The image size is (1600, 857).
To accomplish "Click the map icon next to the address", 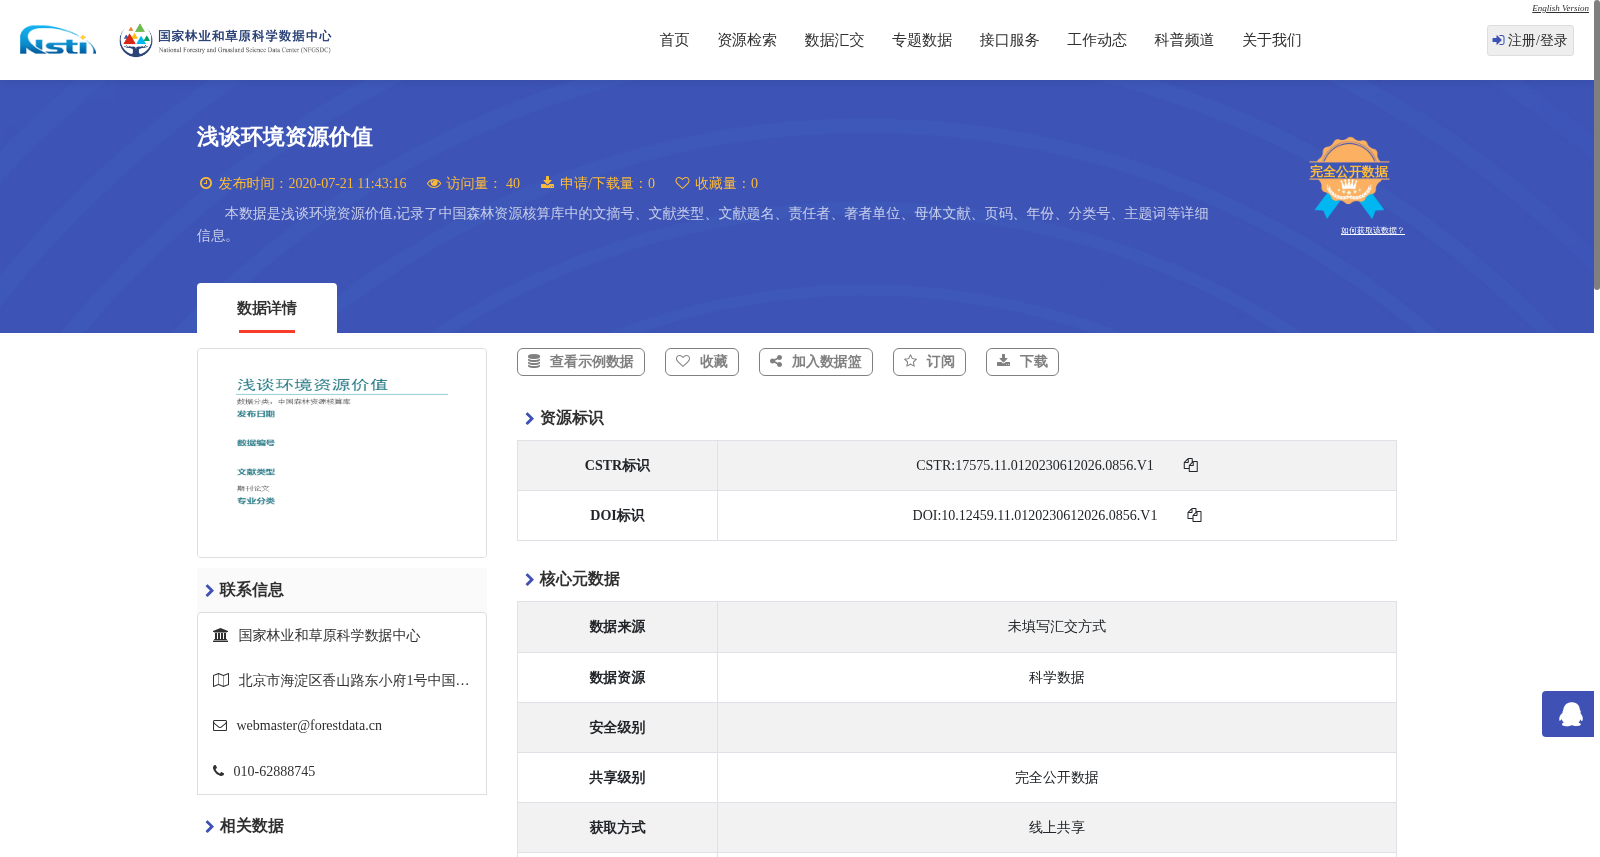I will (x=221, y=680).
